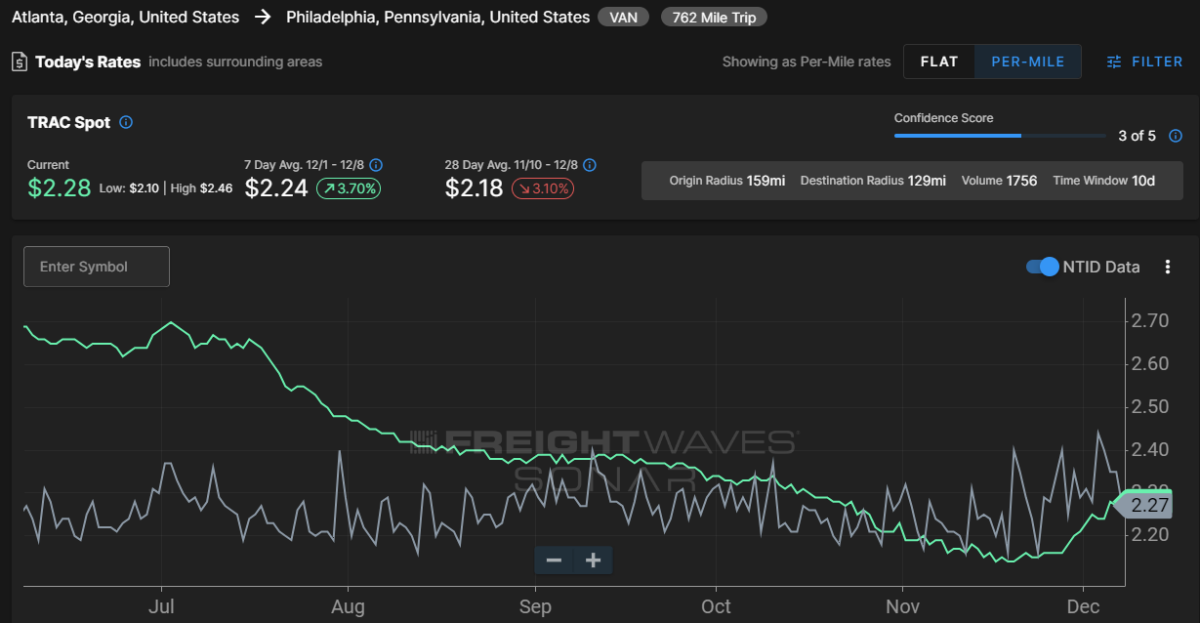Click the 3.70% increase badge
The width and height of the screenshot is (1200, 623).
(348, 188)
